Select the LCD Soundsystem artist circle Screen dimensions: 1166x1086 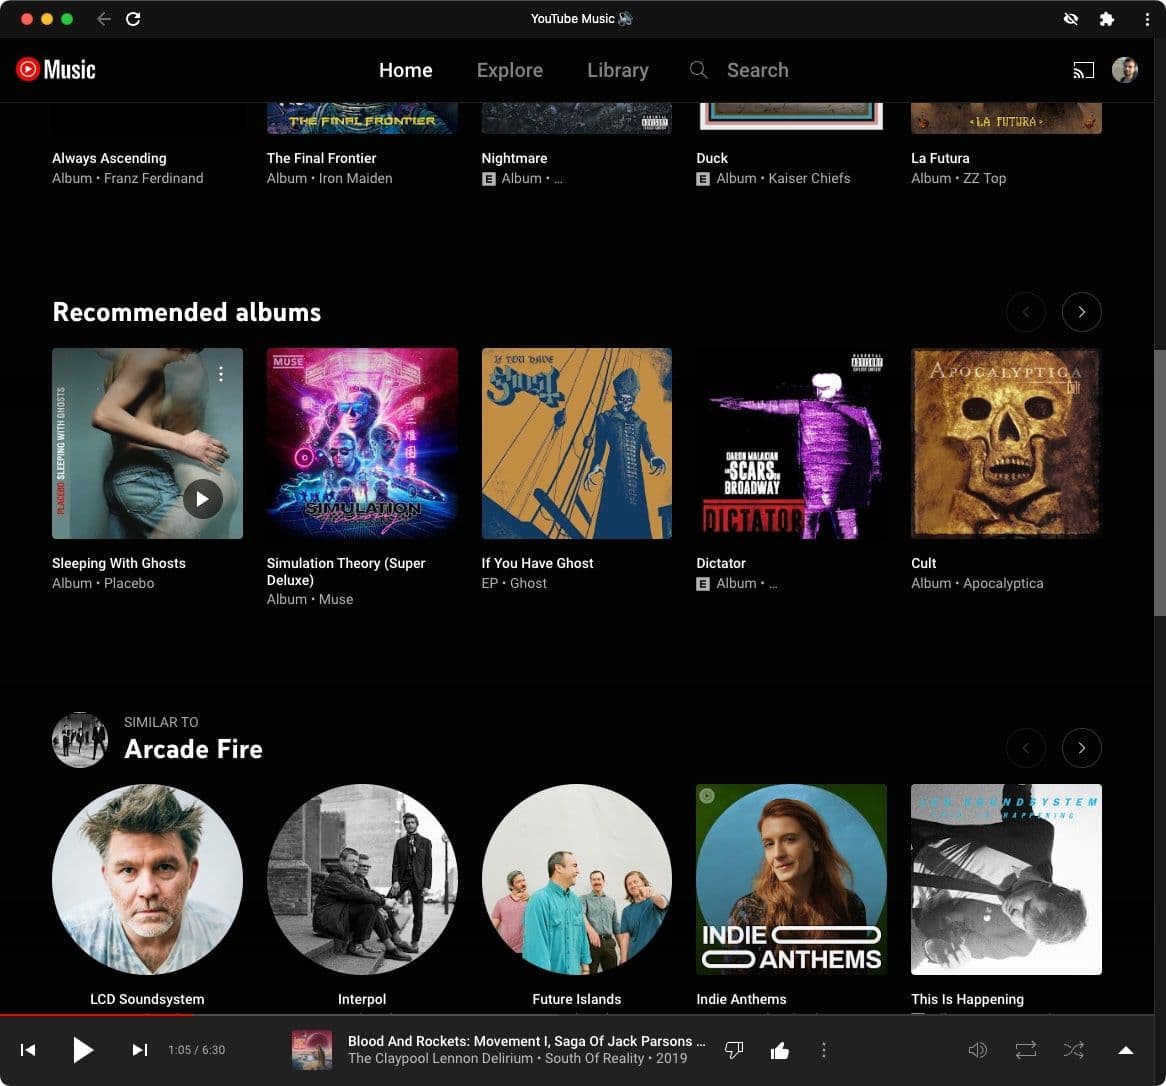pos(147,880)
